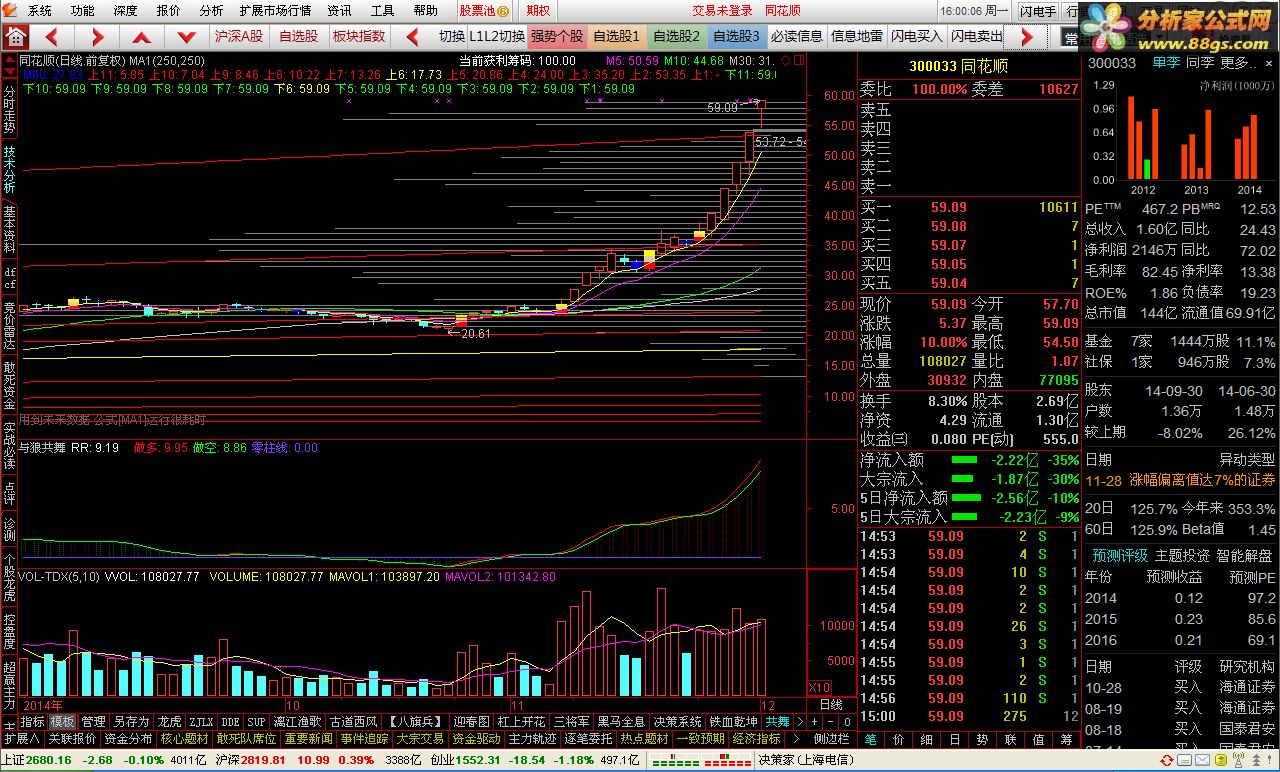Click the red up arrow in the toolbar
The width and height of the screenshot is (1280, 772).
(142, 37)
